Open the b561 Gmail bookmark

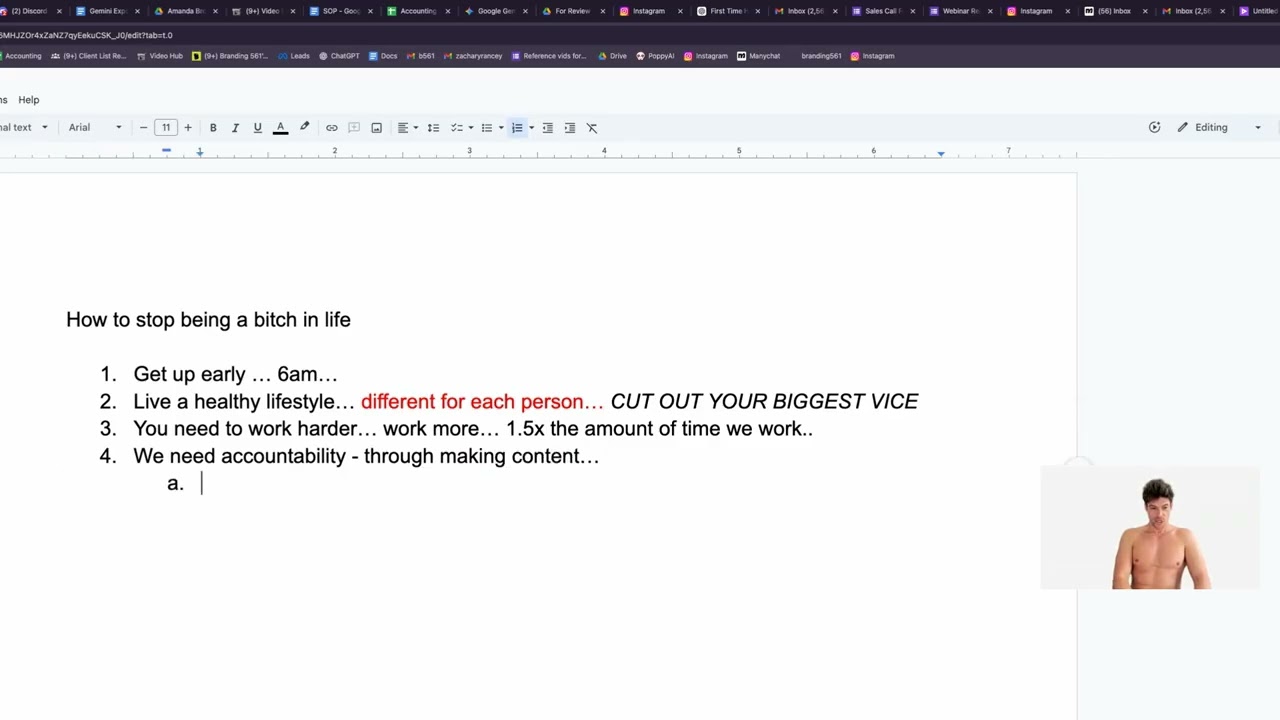click(421, 56)
